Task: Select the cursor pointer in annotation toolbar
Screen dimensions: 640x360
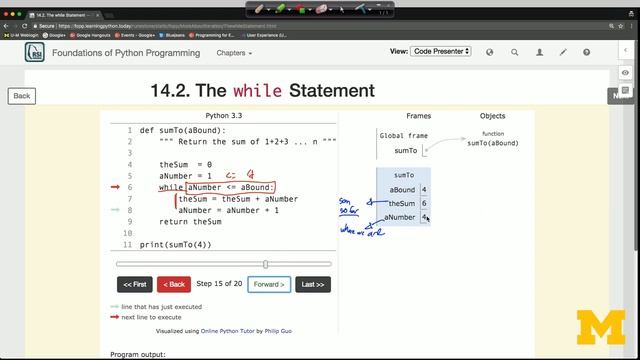Action: [342, 9]
